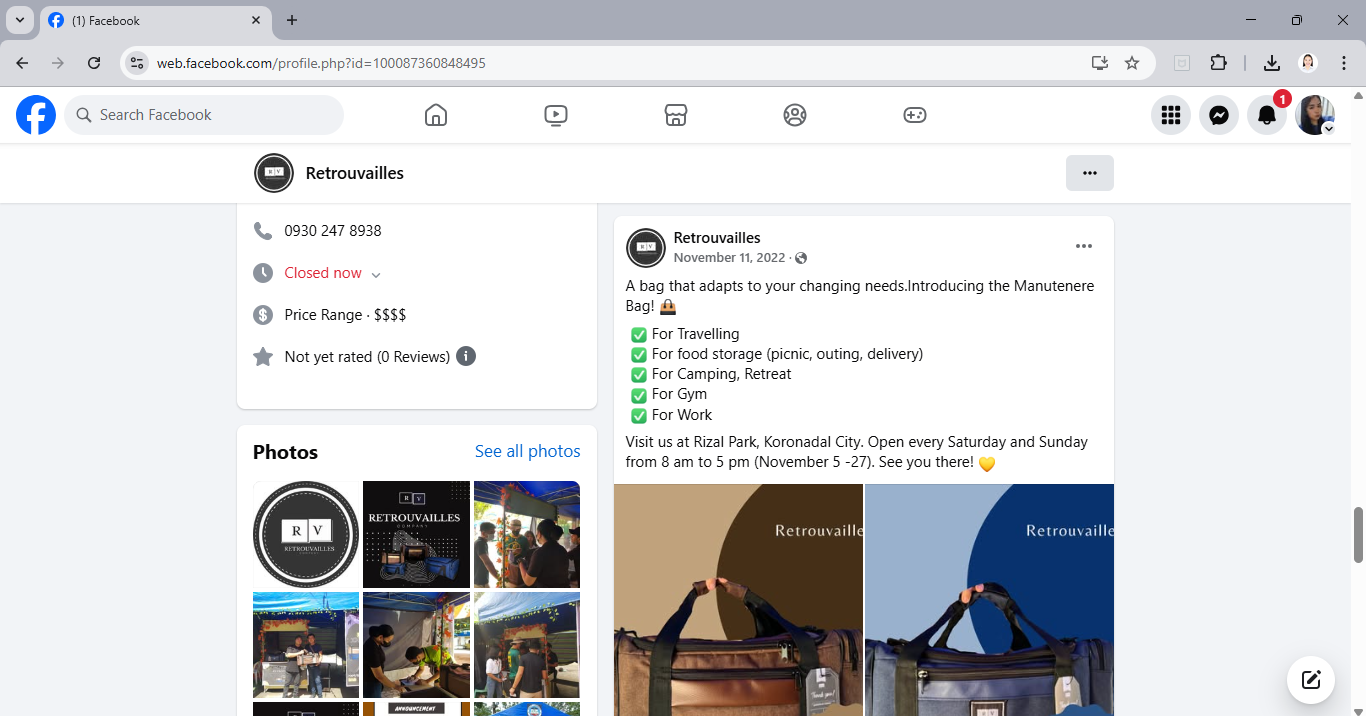This screenshot has height=716, width=1366.
Task: Open account menu via profile picture
Action: pyautogui.click(x=1315, y=115)
